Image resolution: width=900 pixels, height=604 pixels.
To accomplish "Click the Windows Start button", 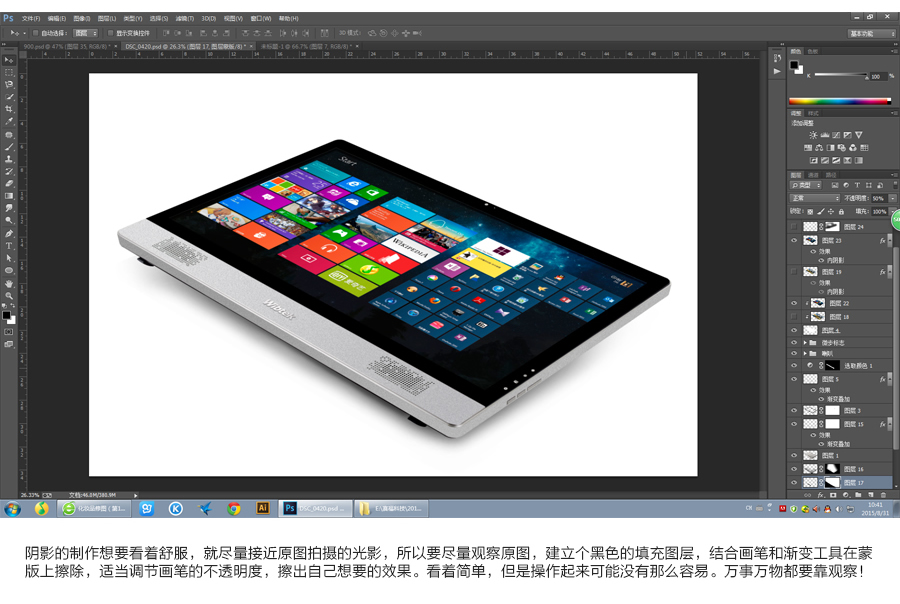I will (12, 509).
